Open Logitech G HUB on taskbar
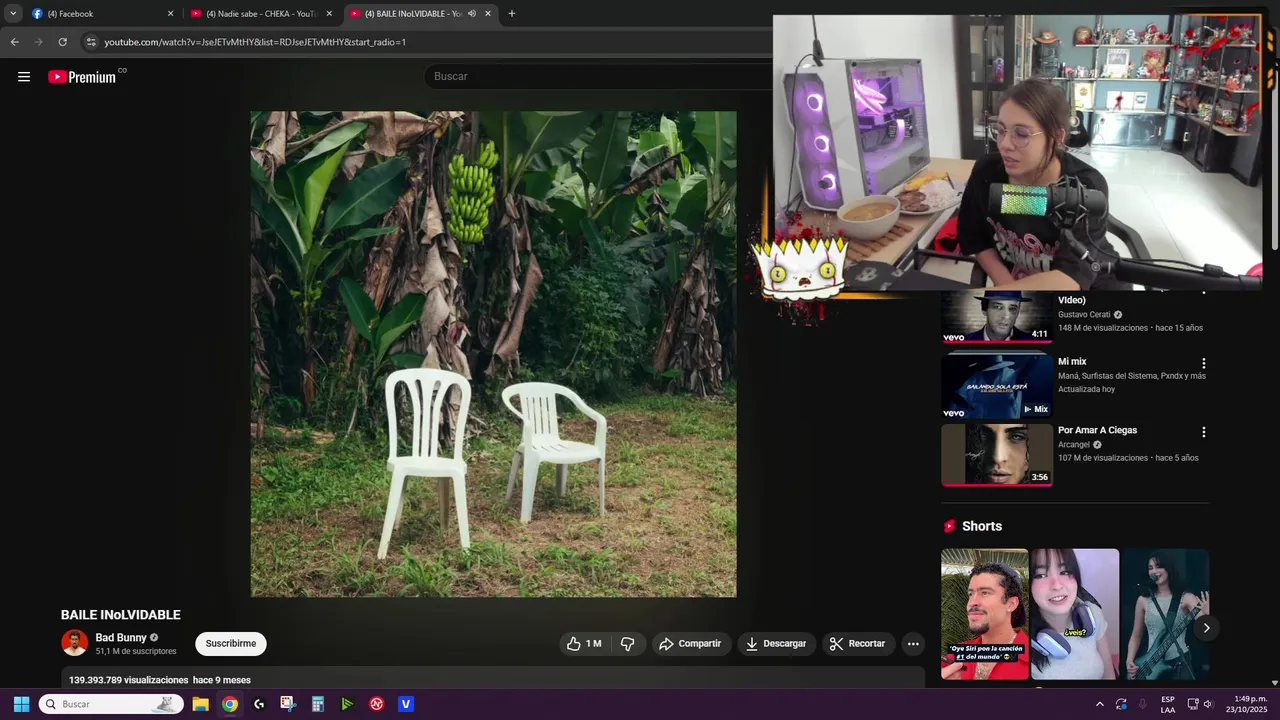1280x720 pixels. [x=259, y=704]
